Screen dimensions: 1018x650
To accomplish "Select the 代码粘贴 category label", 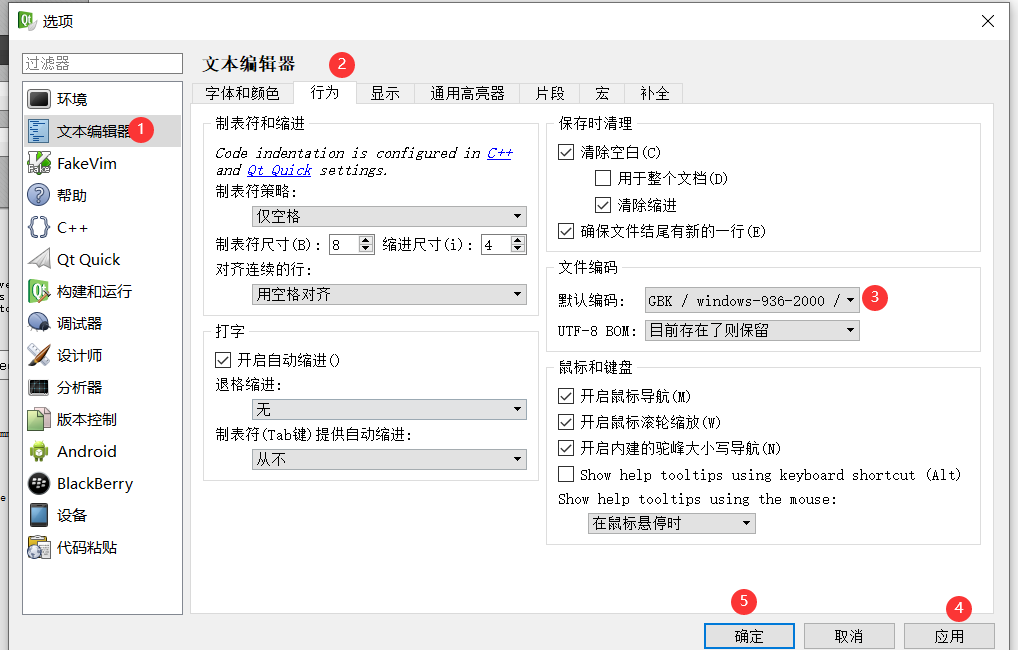I will (87, 547).
